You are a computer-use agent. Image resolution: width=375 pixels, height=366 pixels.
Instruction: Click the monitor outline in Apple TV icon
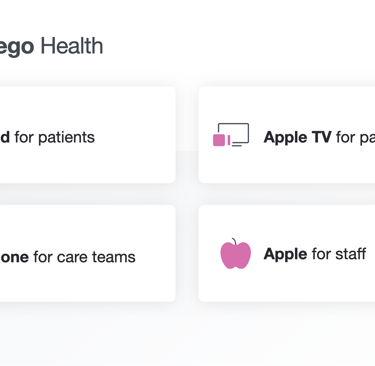pyautogui.click(x=233, y=133)
